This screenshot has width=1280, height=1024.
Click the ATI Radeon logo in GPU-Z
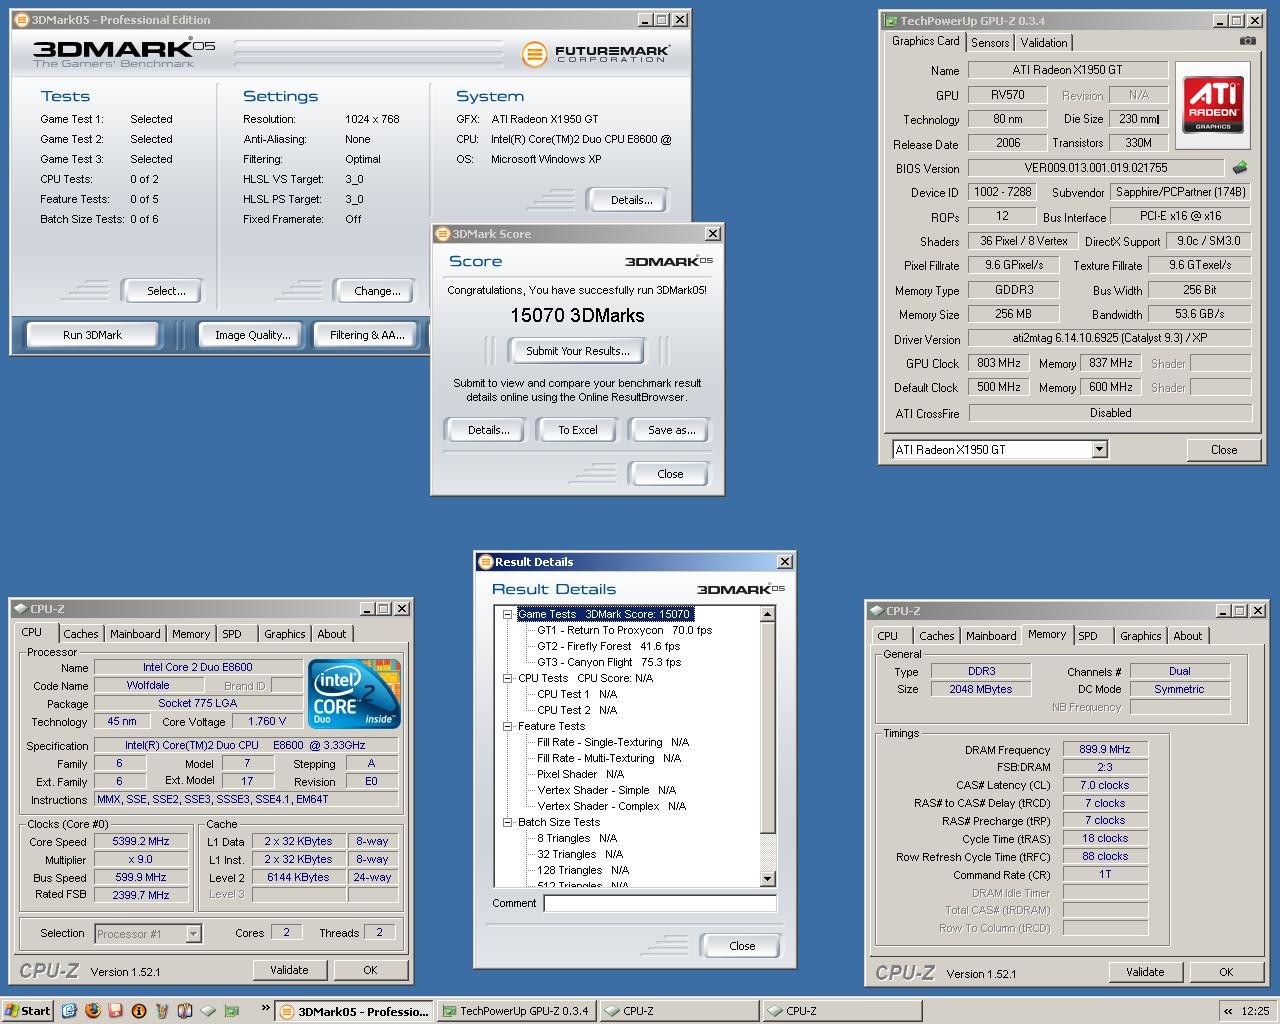point(1212,105)
